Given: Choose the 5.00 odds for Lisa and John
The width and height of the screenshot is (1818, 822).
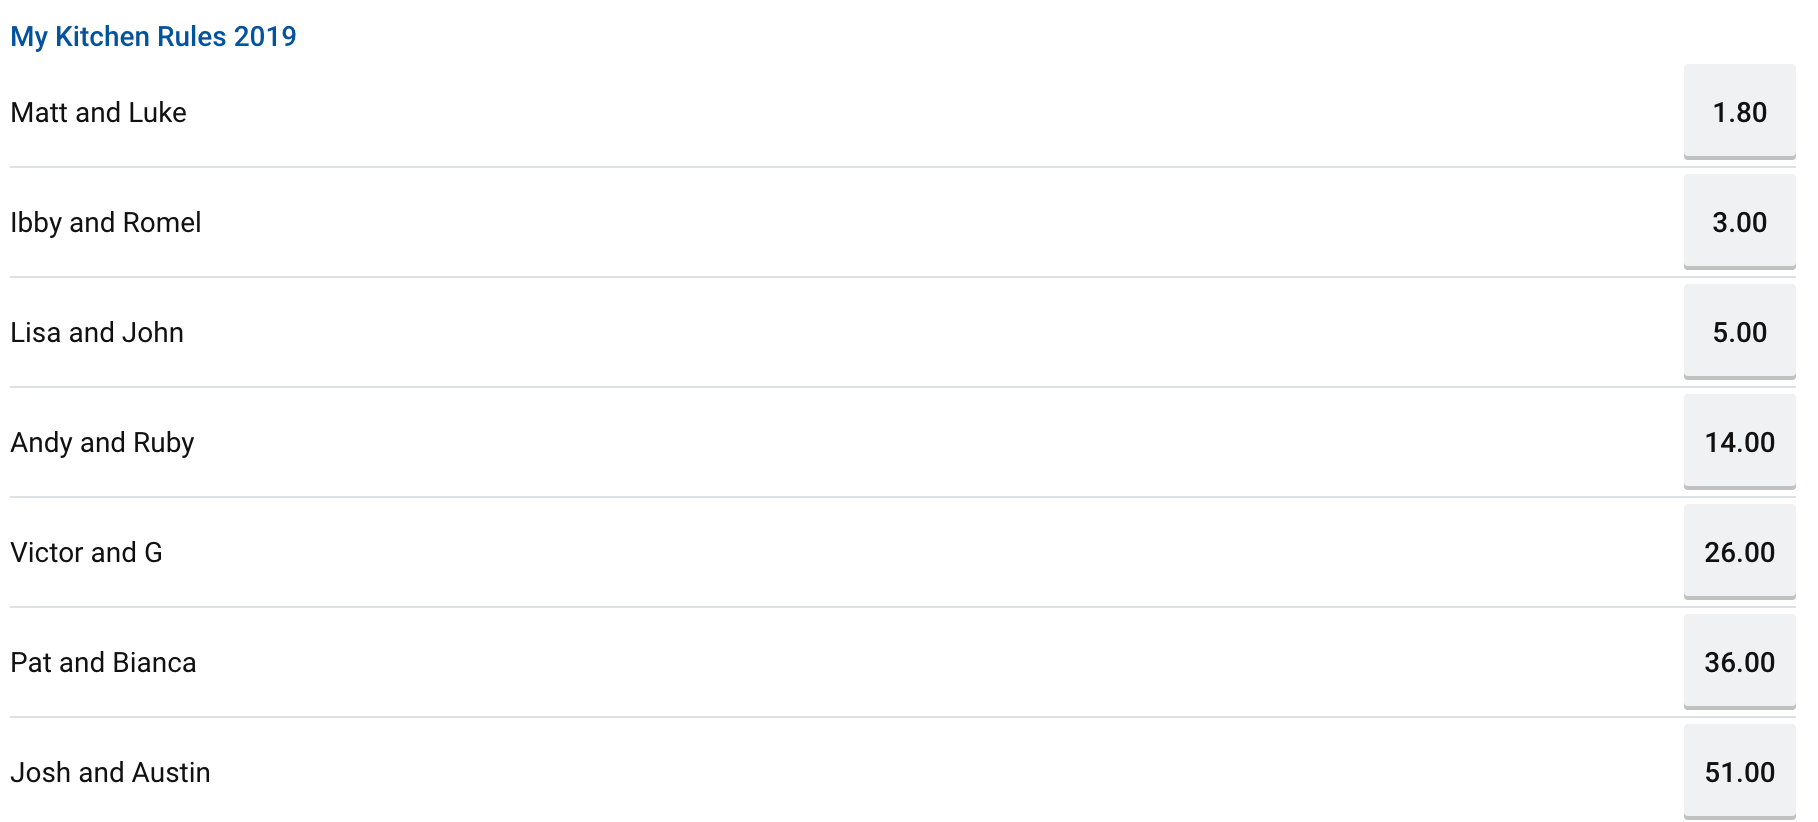Looking at the screenshot, I should click(1739, 332).
